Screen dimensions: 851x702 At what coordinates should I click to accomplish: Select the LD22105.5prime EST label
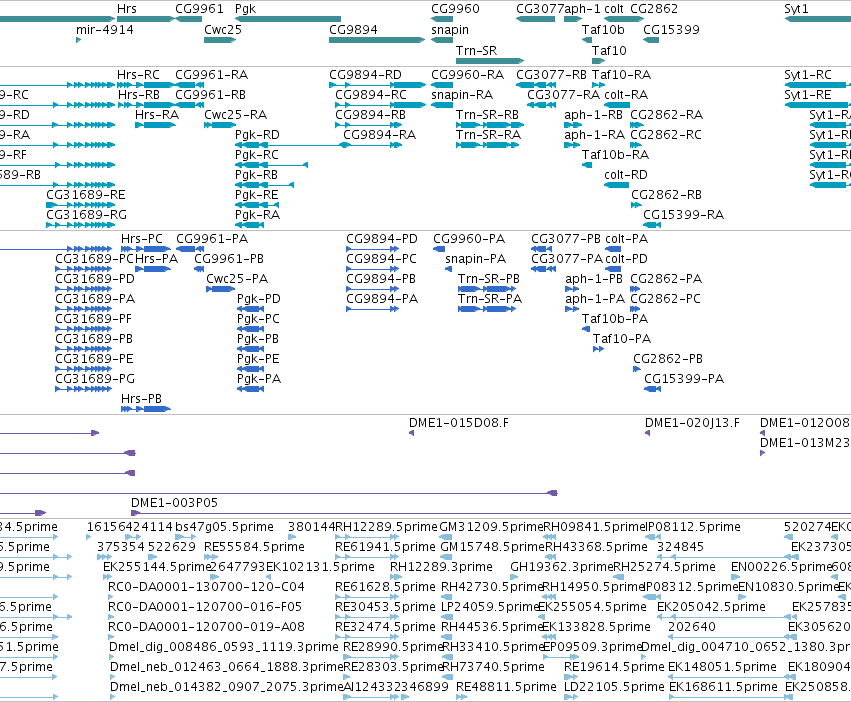point(614,687)
